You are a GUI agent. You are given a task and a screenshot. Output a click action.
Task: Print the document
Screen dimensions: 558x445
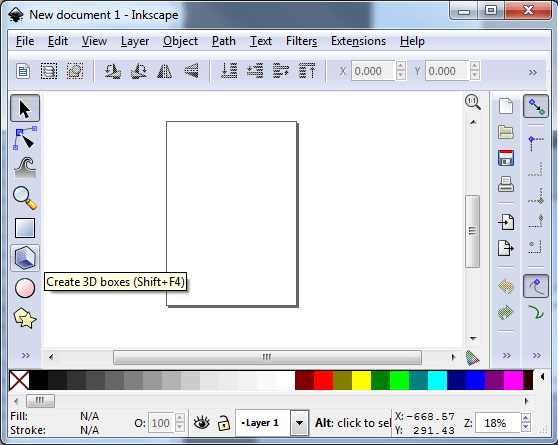[506, 184]
